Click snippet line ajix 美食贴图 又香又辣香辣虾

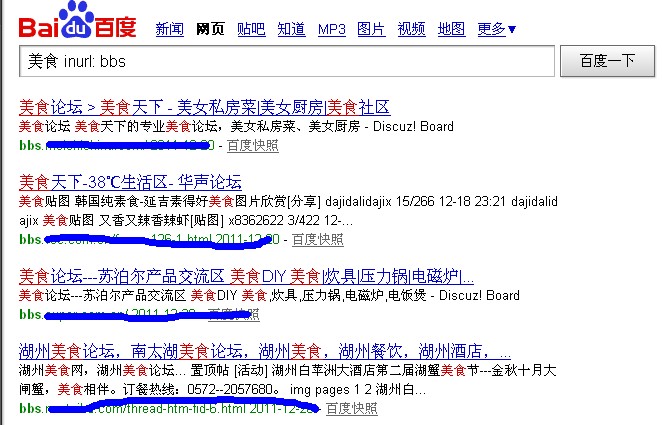tap(186, 220)
